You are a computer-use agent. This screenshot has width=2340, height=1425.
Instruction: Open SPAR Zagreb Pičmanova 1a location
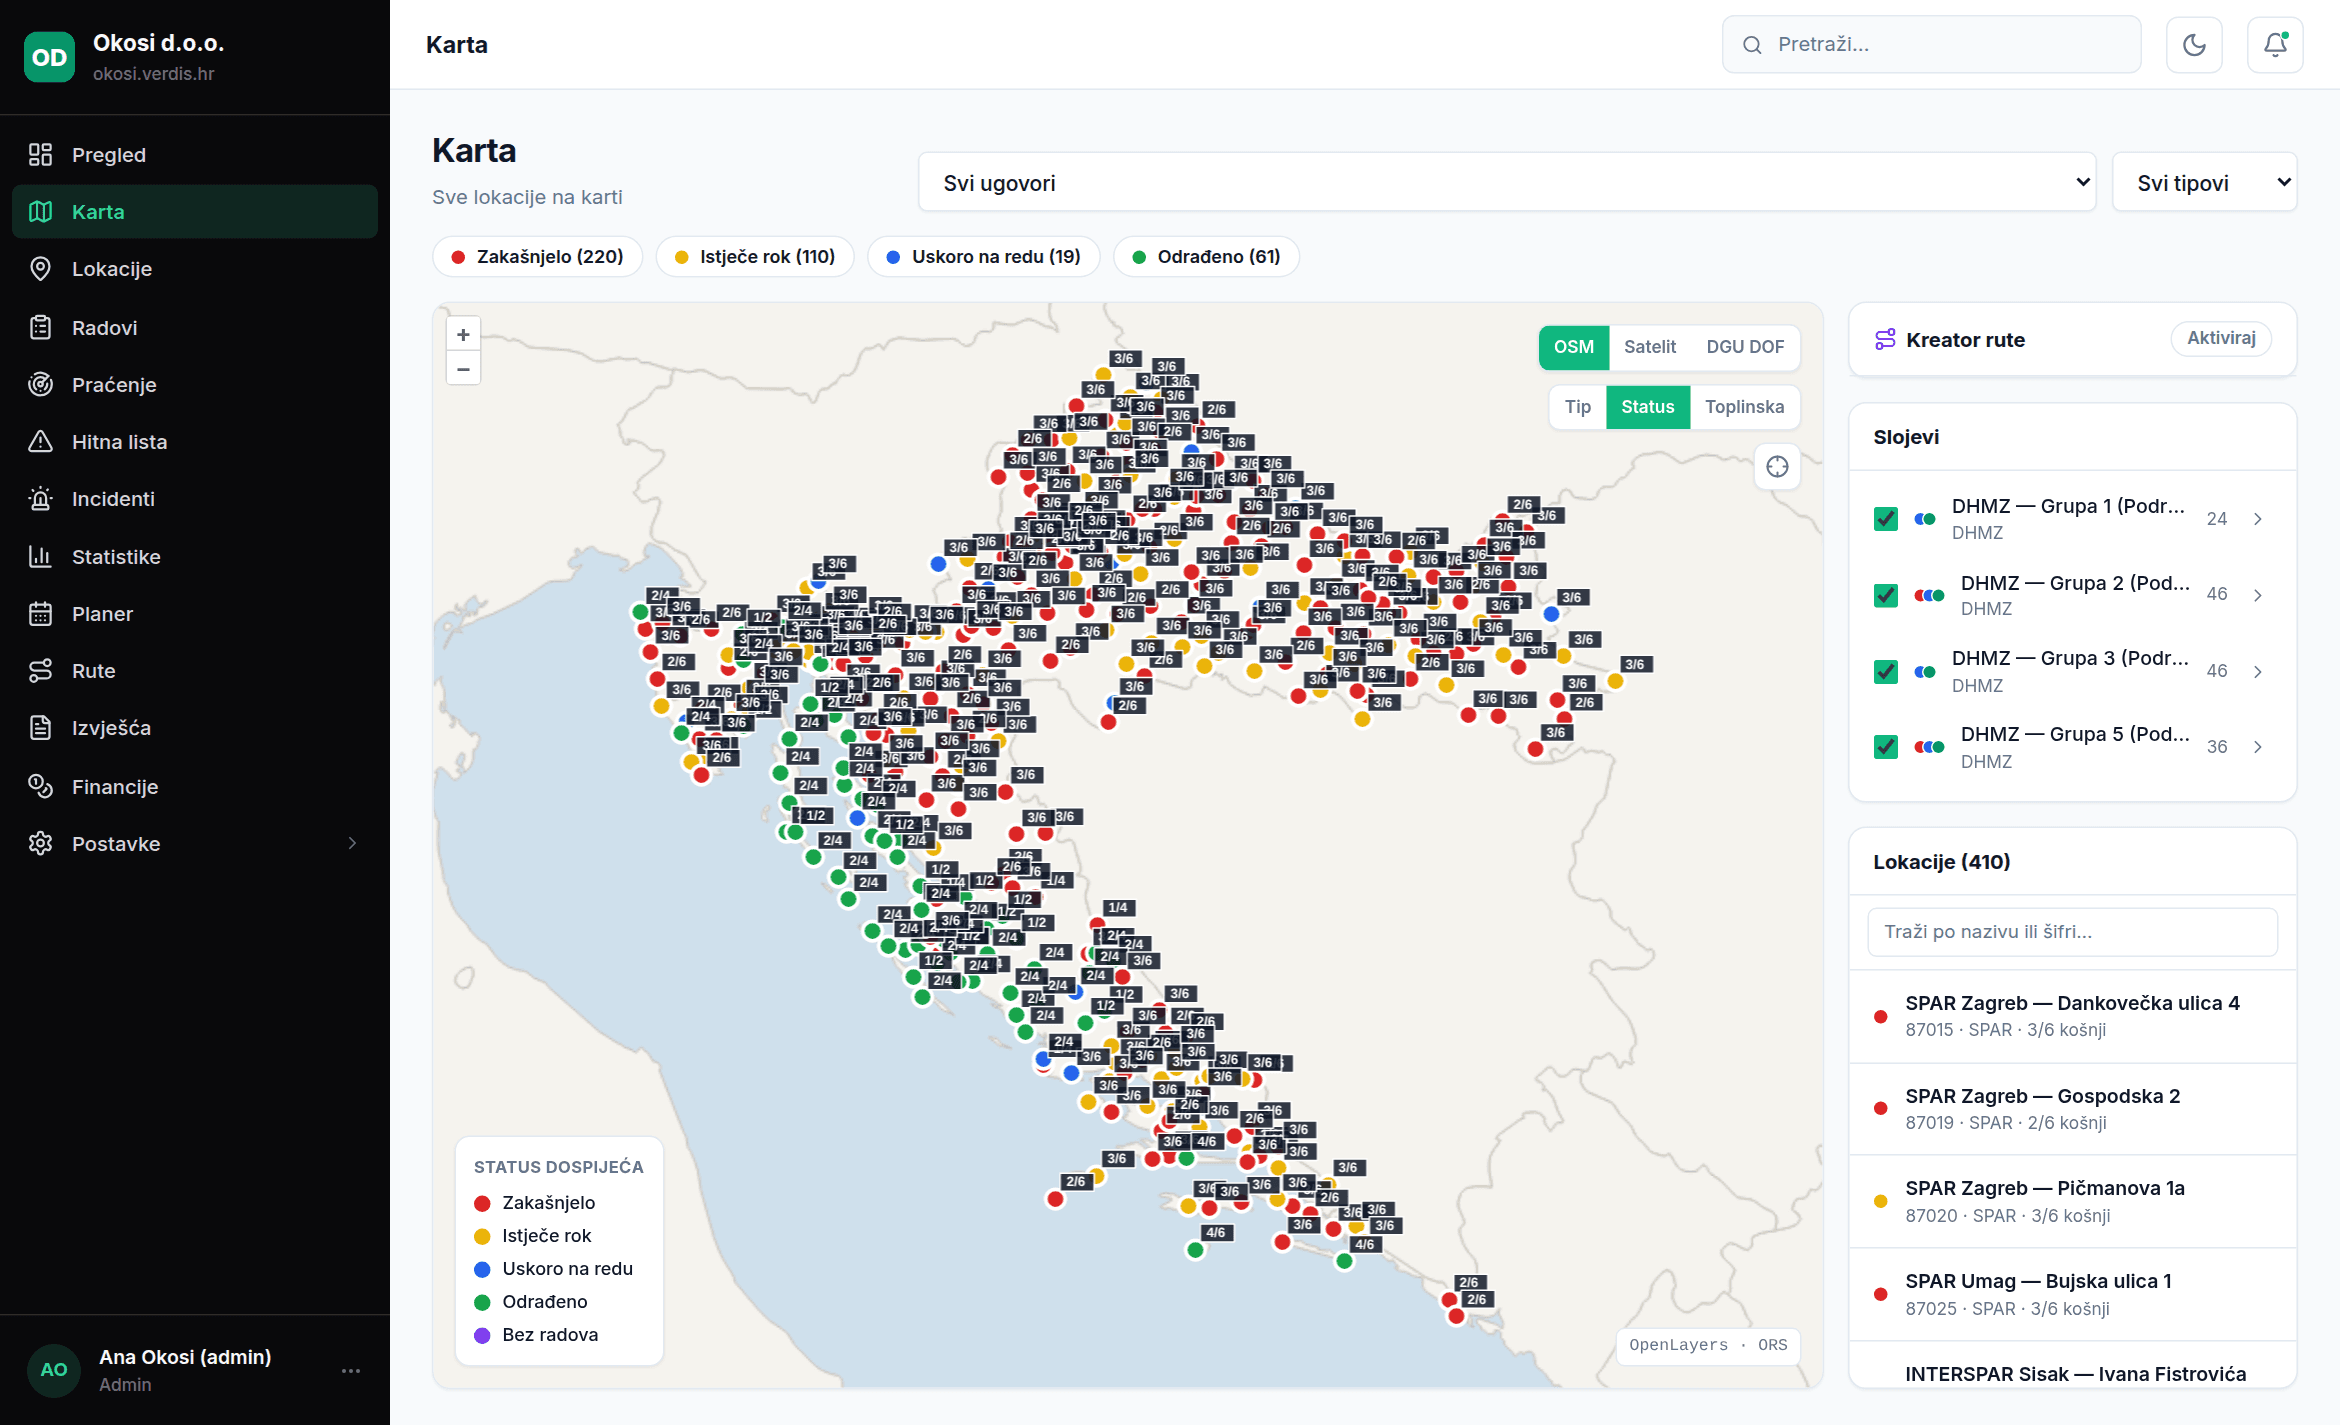point(2072,1201)
